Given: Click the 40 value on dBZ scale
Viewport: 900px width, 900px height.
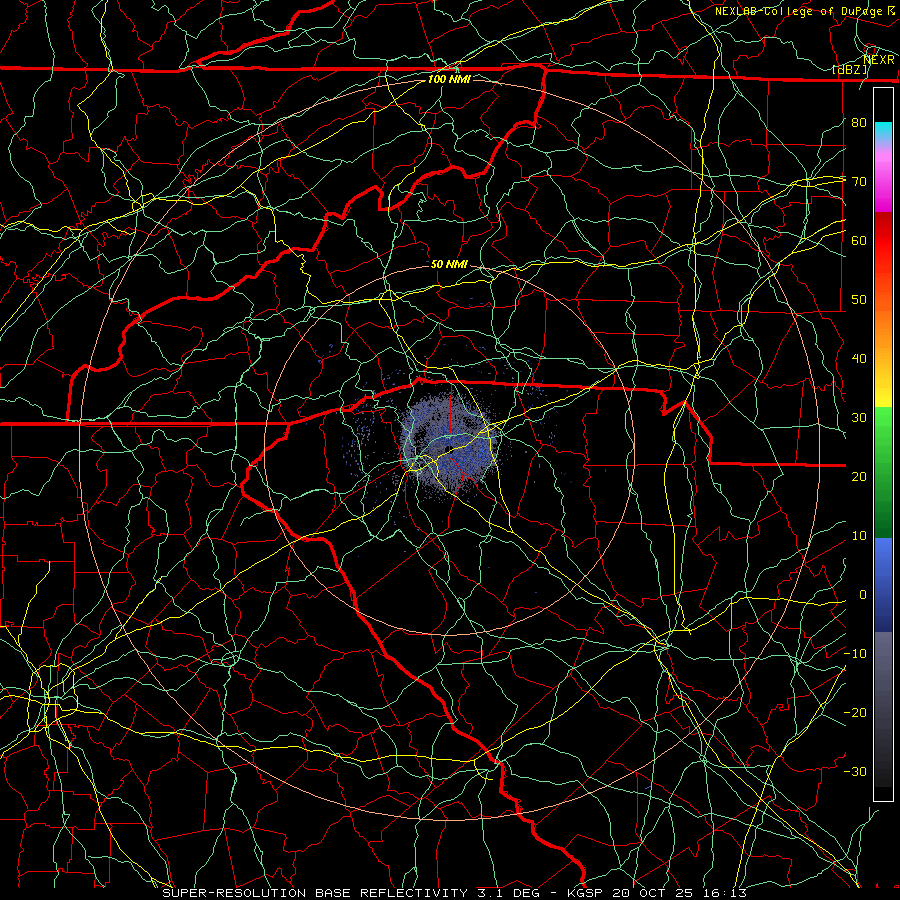Looking at the screenshot, I should [859, 359].
